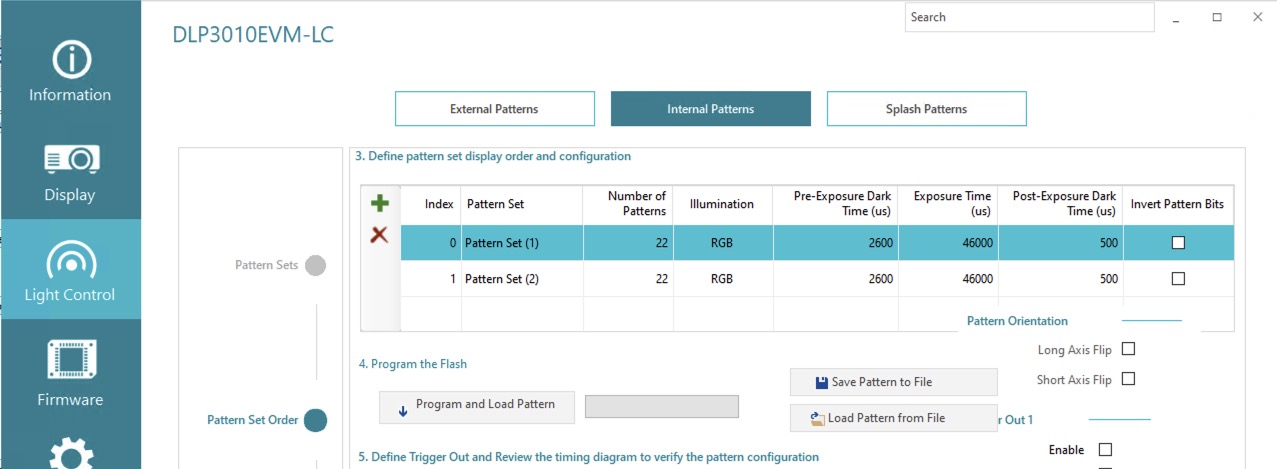Enable Short Axis Flip checkbox
The width and height of the screenshot is (1277, 469).
point(1128,380)
